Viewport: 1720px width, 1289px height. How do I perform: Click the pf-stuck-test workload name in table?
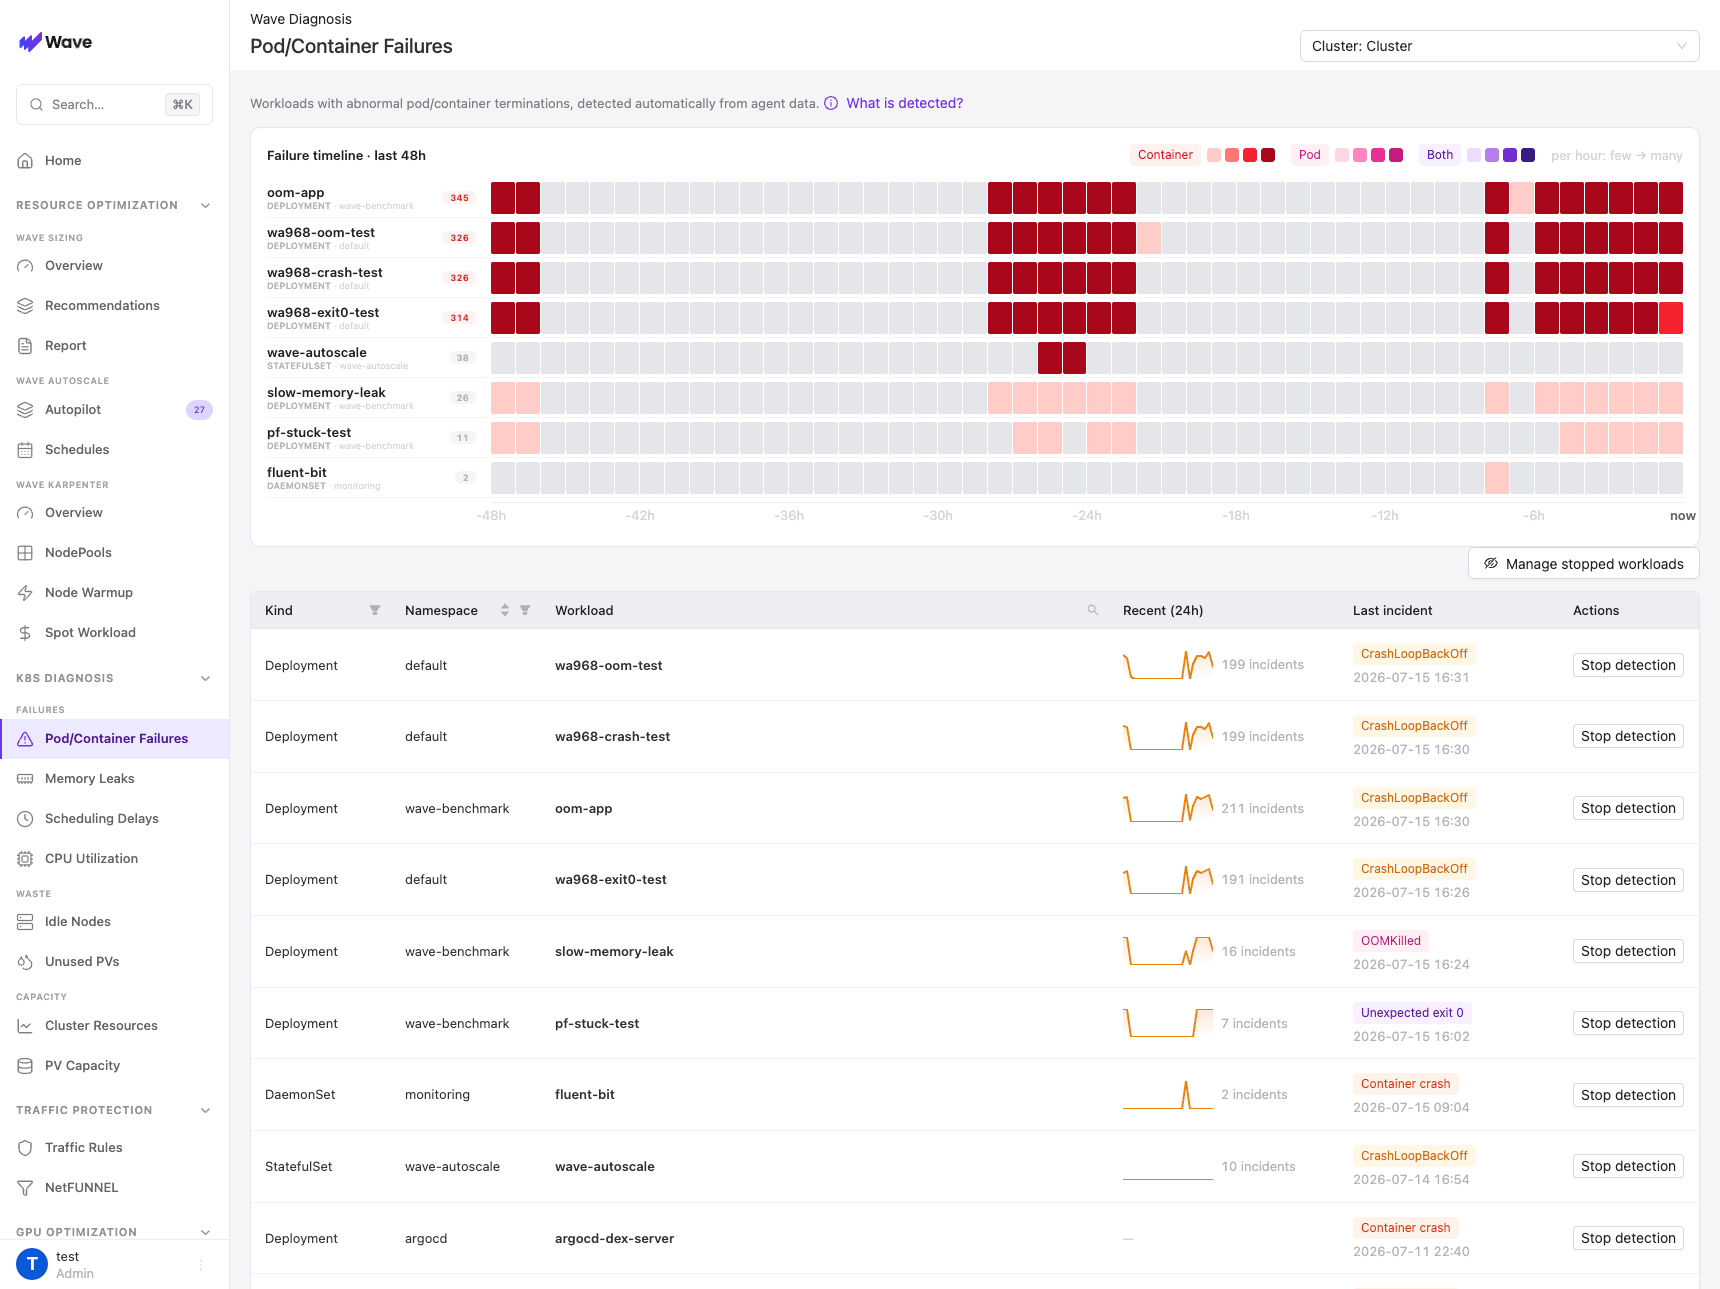pos(597,1023)
